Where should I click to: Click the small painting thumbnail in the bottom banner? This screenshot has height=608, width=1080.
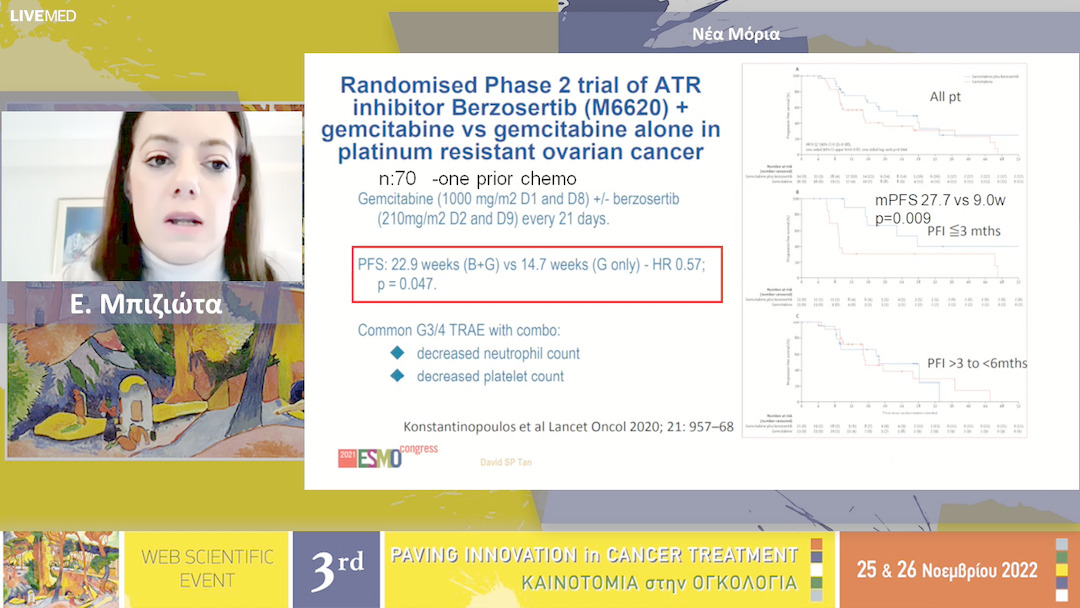point(61,569)
